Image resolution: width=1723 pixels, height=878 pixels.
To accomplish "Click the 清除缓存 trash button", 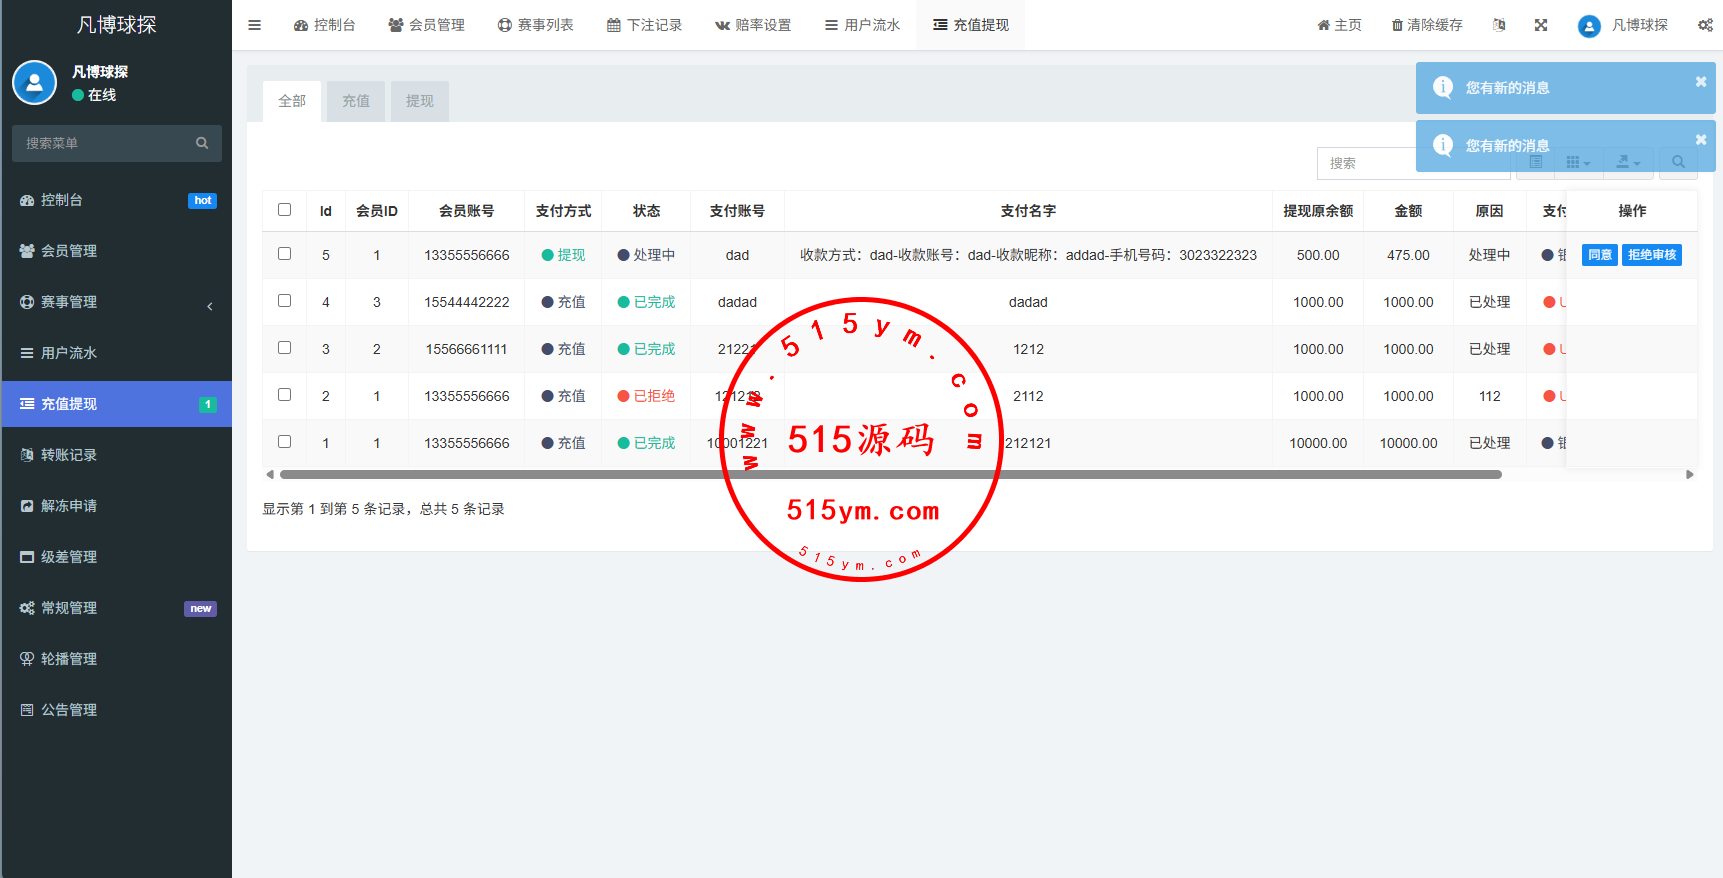I will [1427, 25].
